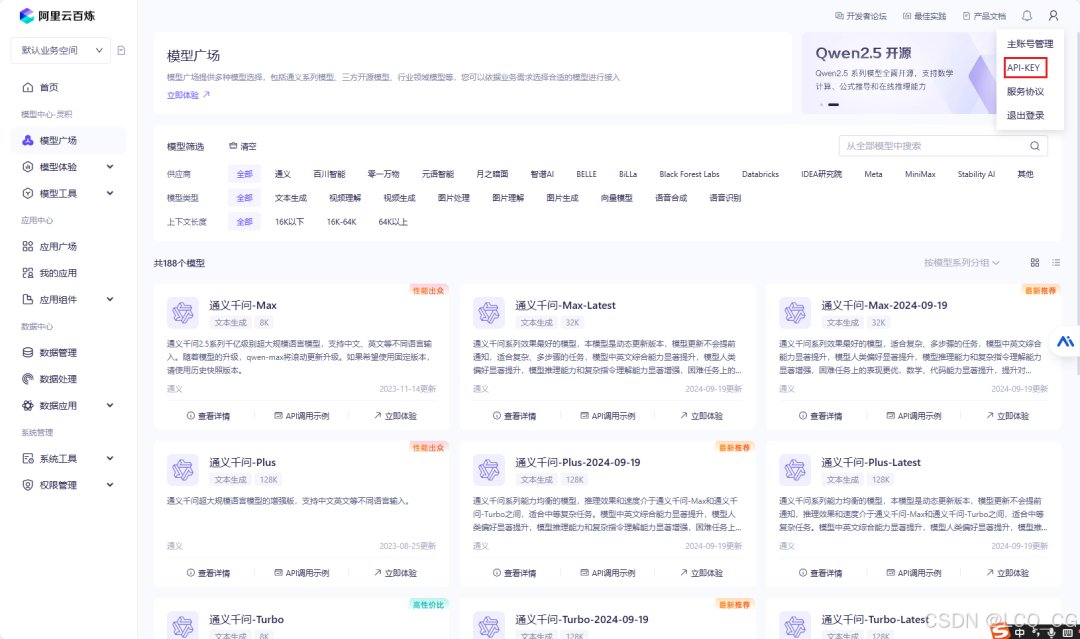This screenshot has width=1080, height=639.
Task: Filter provider by Stability AI
Action: point(976,174)
